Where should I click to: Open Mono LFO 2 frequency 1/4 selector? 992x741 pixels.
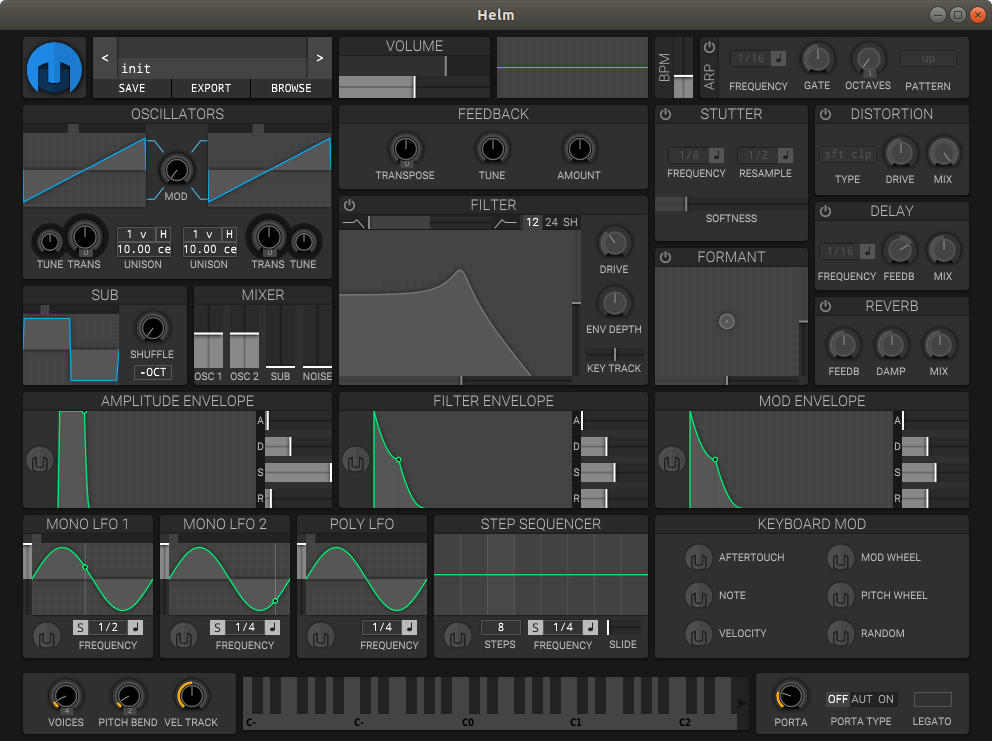pos(245,627)
